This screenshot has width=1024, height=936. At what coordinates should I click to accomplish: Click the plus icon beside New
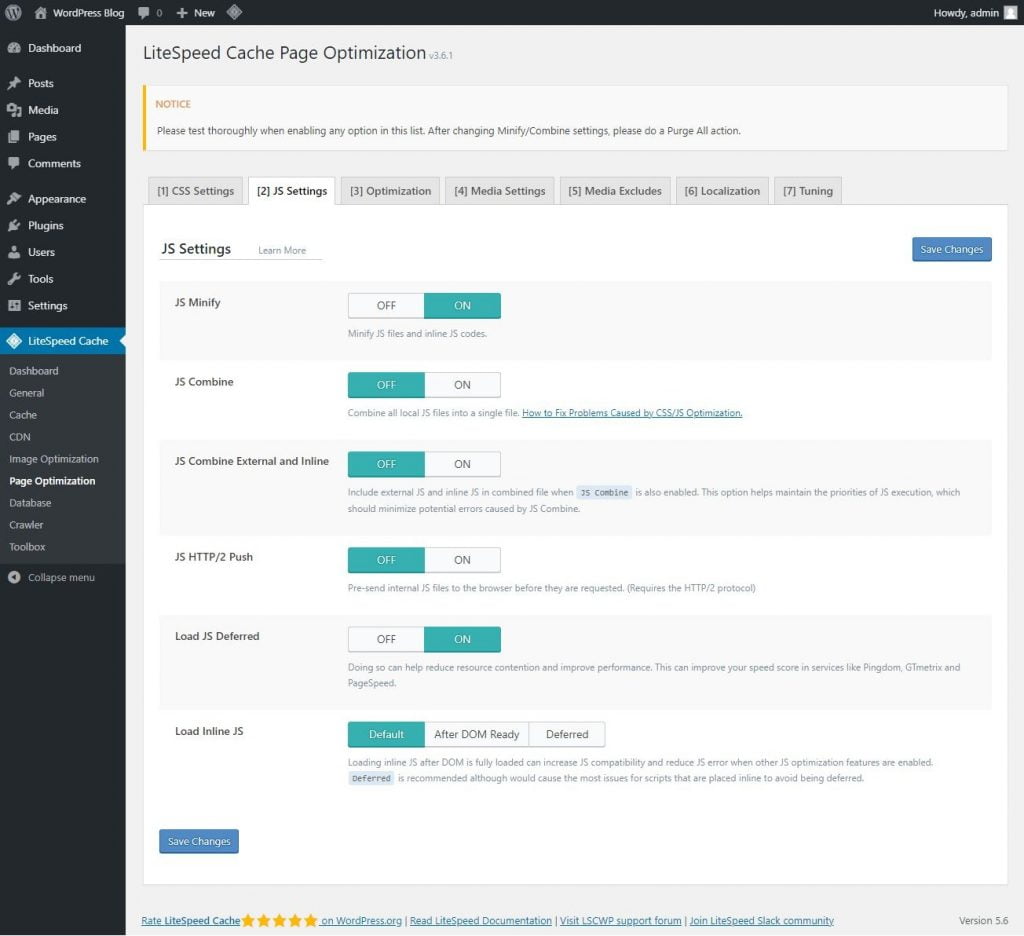182,12
